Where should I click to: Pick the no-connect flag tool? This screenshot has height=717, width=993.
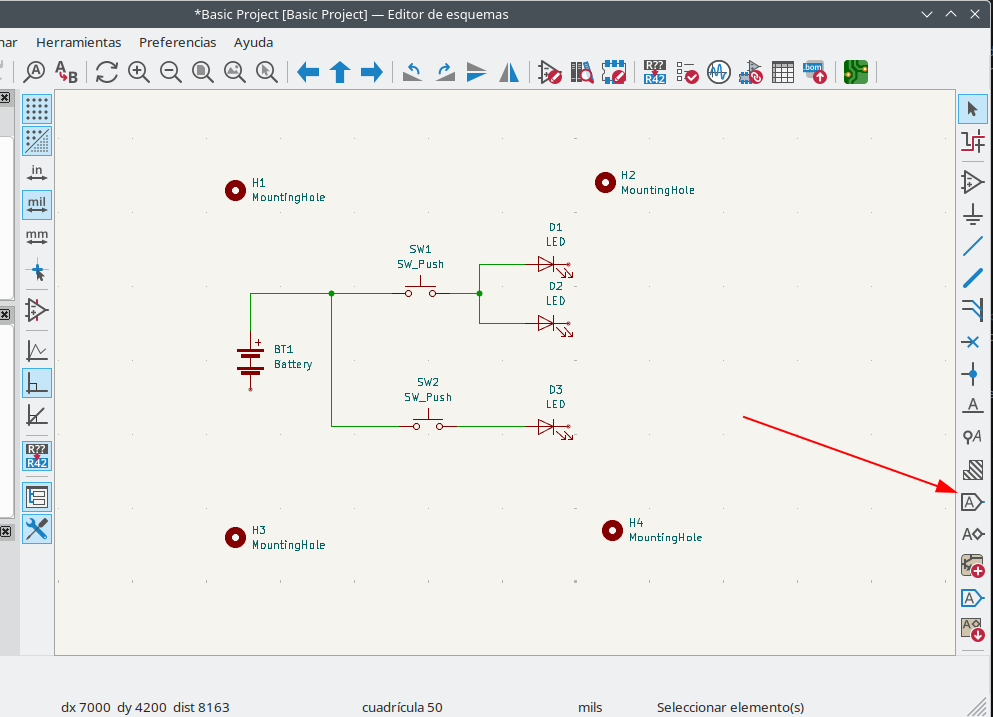coord(972,342)
